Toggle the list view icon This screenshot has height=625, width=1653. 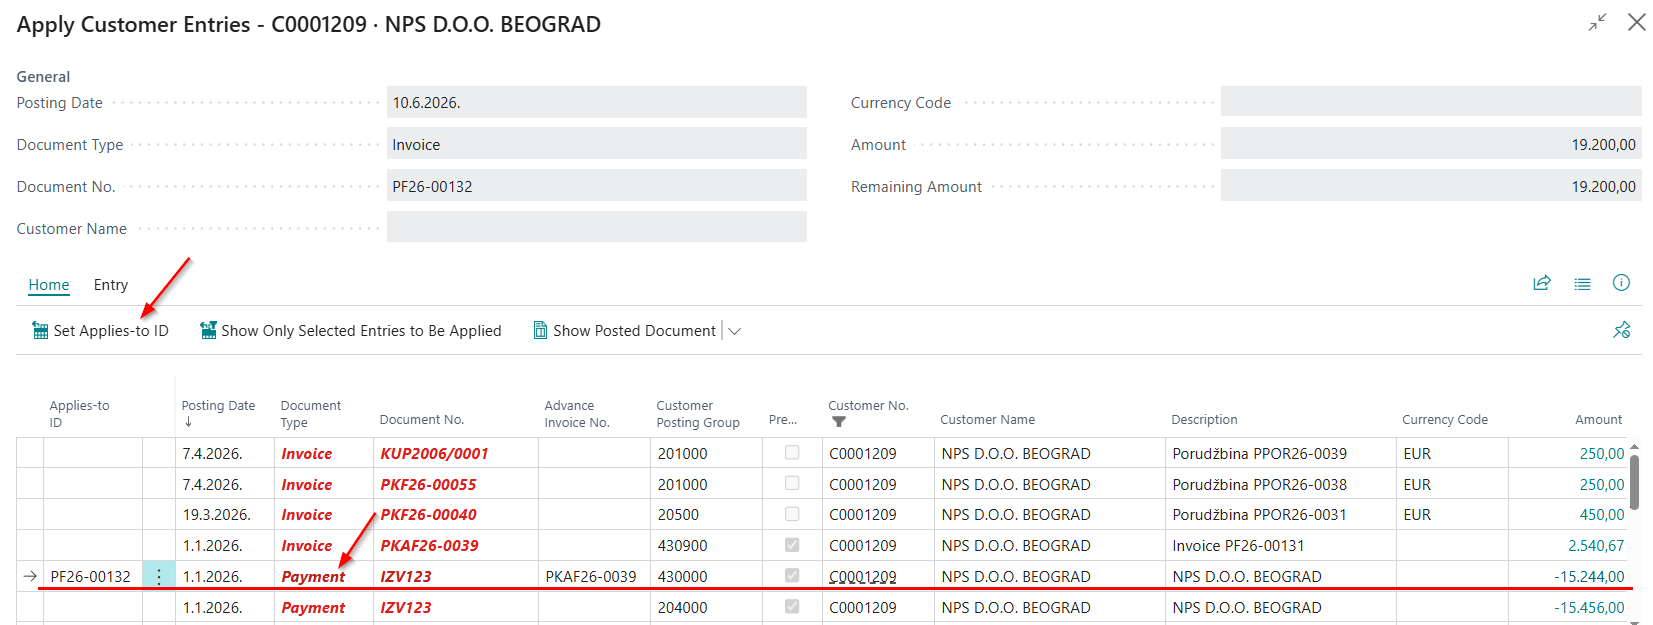tap(1582, 284)
